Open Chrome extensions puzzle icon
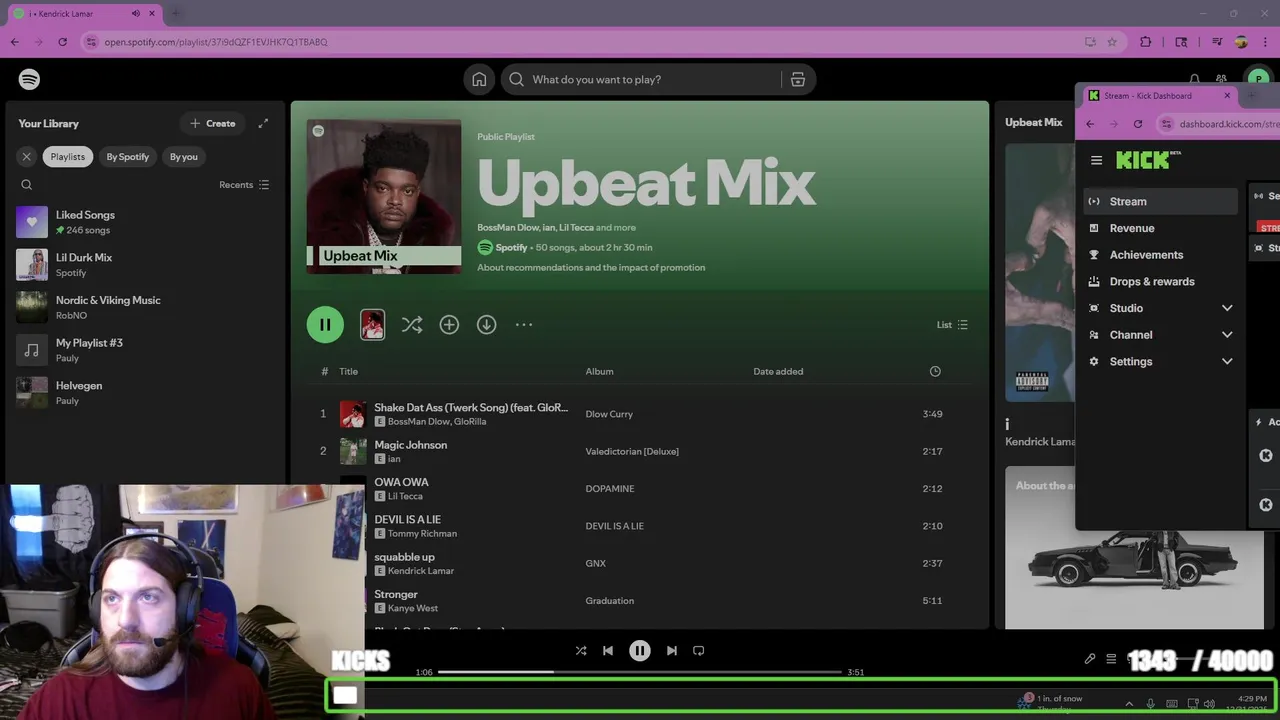 coord(1146,42)
